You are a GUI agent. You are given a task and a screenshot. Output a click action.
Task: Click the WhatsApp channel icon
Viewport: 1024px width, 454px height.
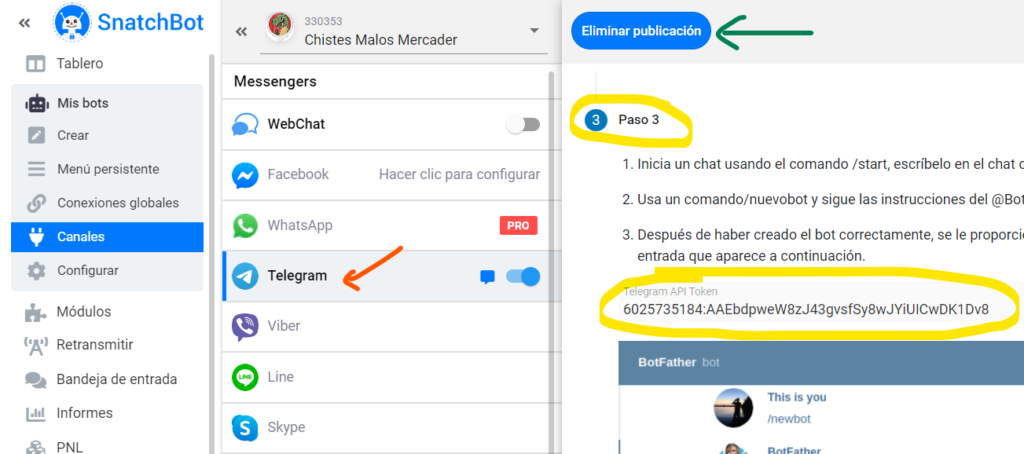pyautogui.click(x=245, y=225)
